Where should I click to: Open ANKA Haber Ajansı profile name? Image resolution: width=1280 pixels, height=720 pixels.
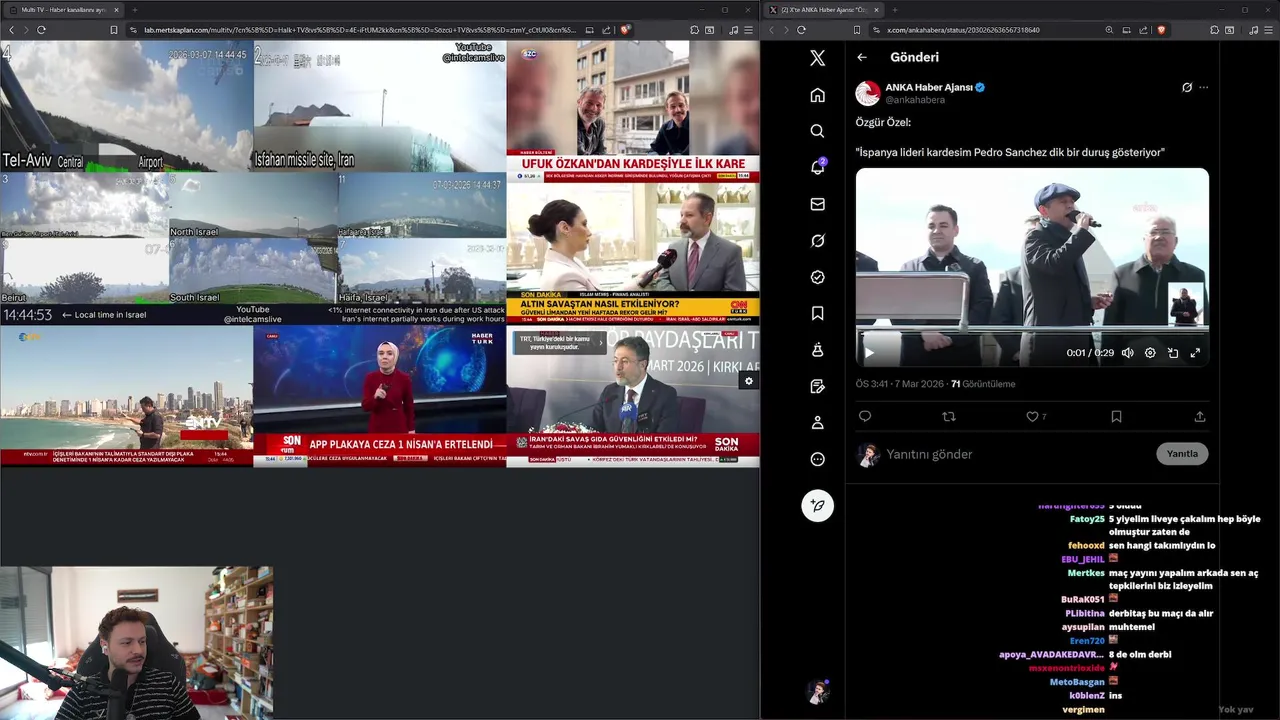coord(929,87)
